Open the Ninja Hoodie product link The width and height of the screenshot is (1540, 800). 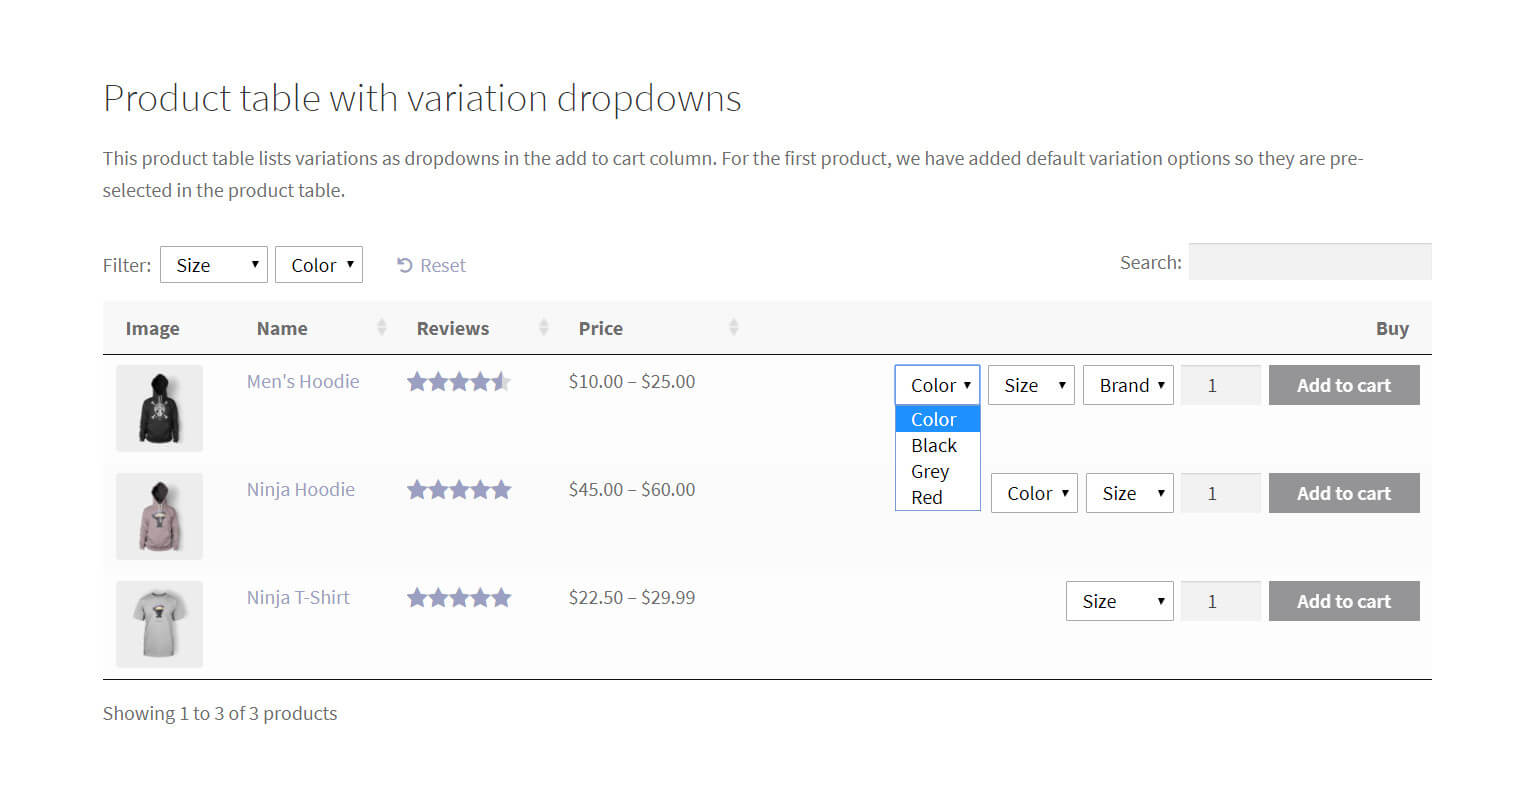[301, 490]
